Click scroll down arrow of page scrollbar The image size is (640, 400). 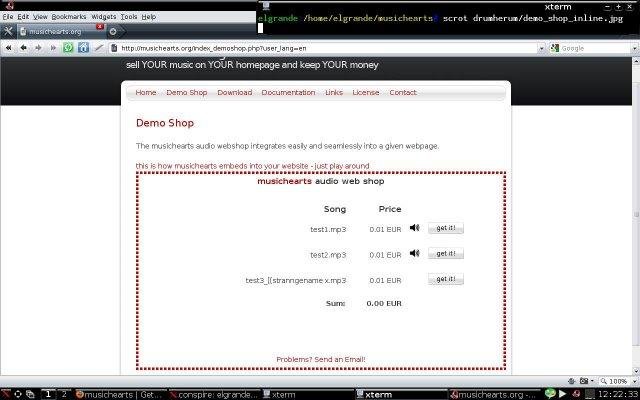636,371
